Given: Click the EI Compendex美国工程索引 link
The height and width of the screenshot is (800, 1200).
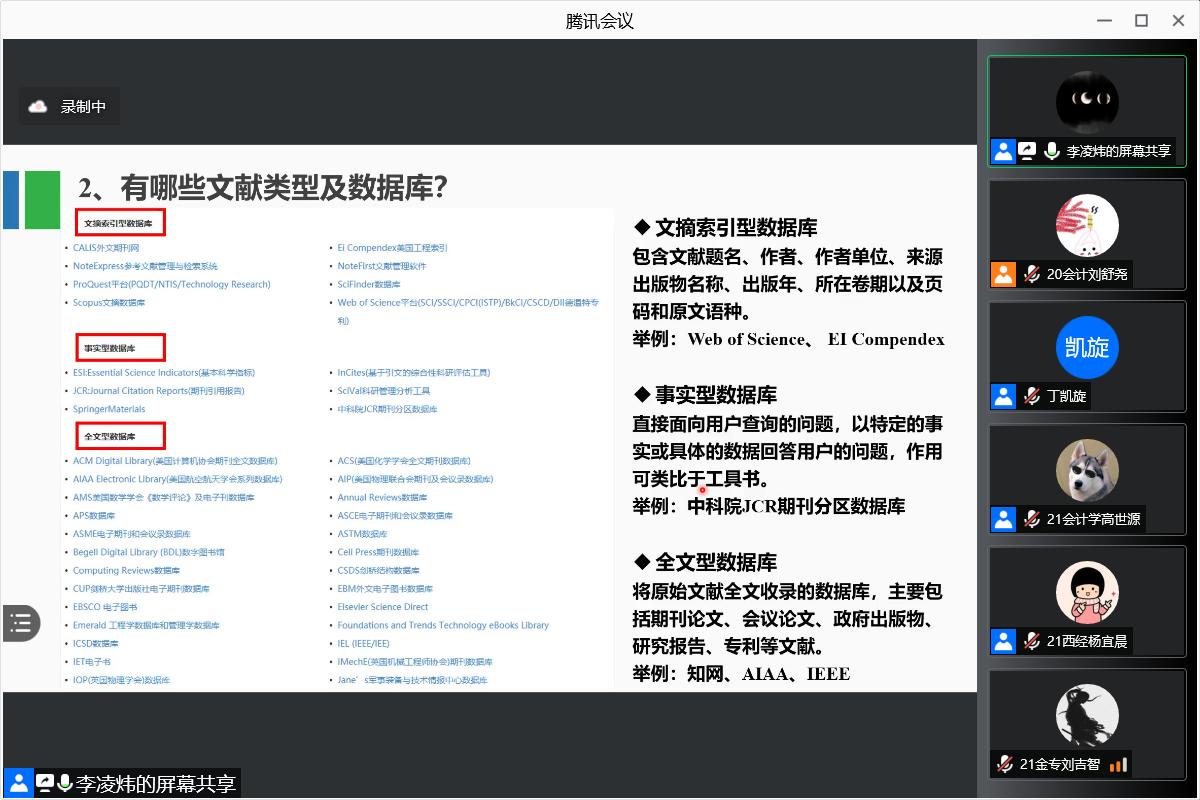Looking at the screenshot, I should pyautogui.click(x=393, y=248).
